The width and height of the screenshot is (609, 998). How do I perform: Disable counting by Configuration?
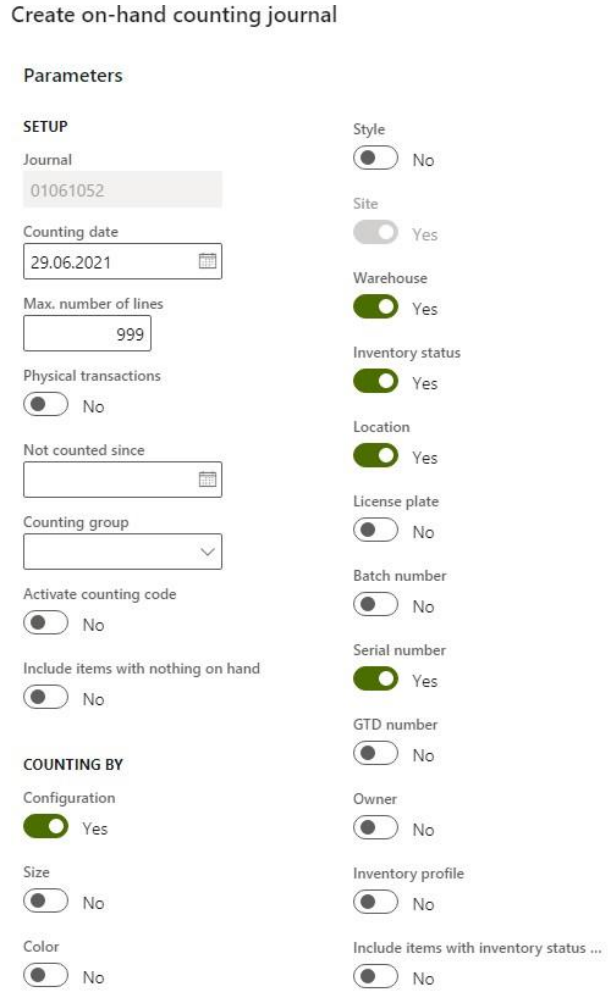(45, 827)
